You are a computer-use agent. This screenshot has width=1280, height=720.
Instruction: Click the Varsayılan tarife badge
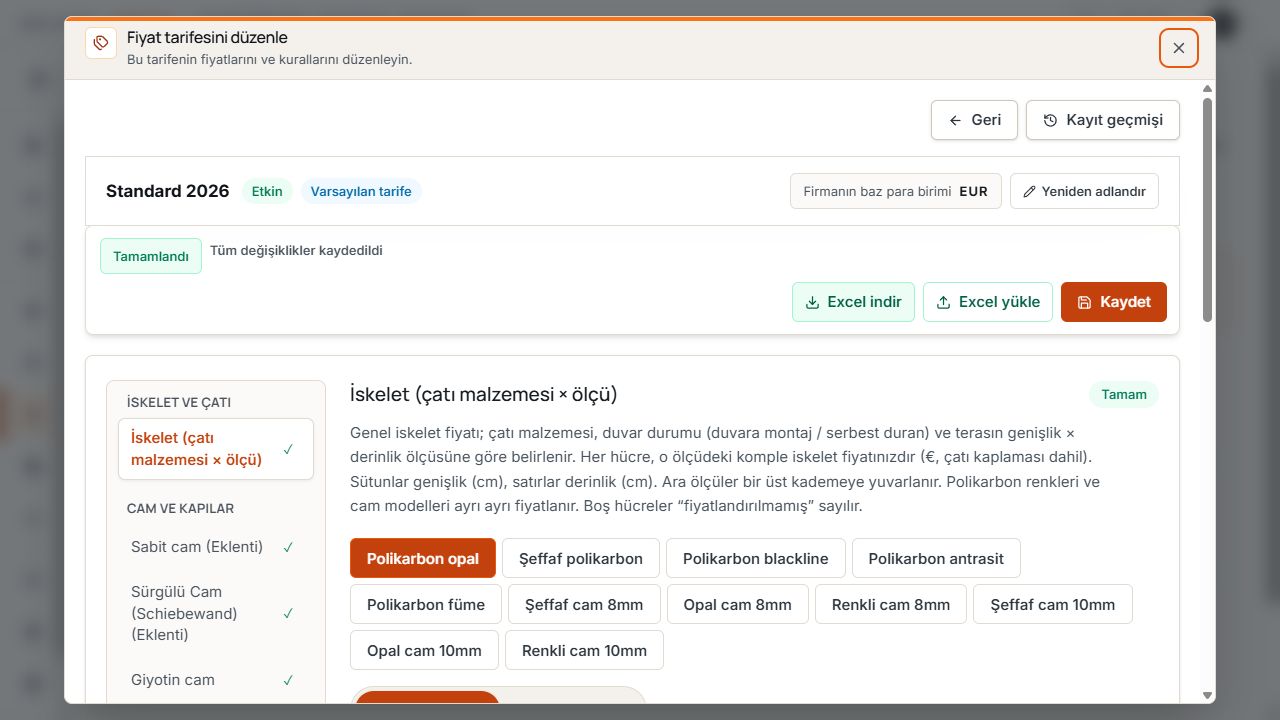tap(361, 191)
